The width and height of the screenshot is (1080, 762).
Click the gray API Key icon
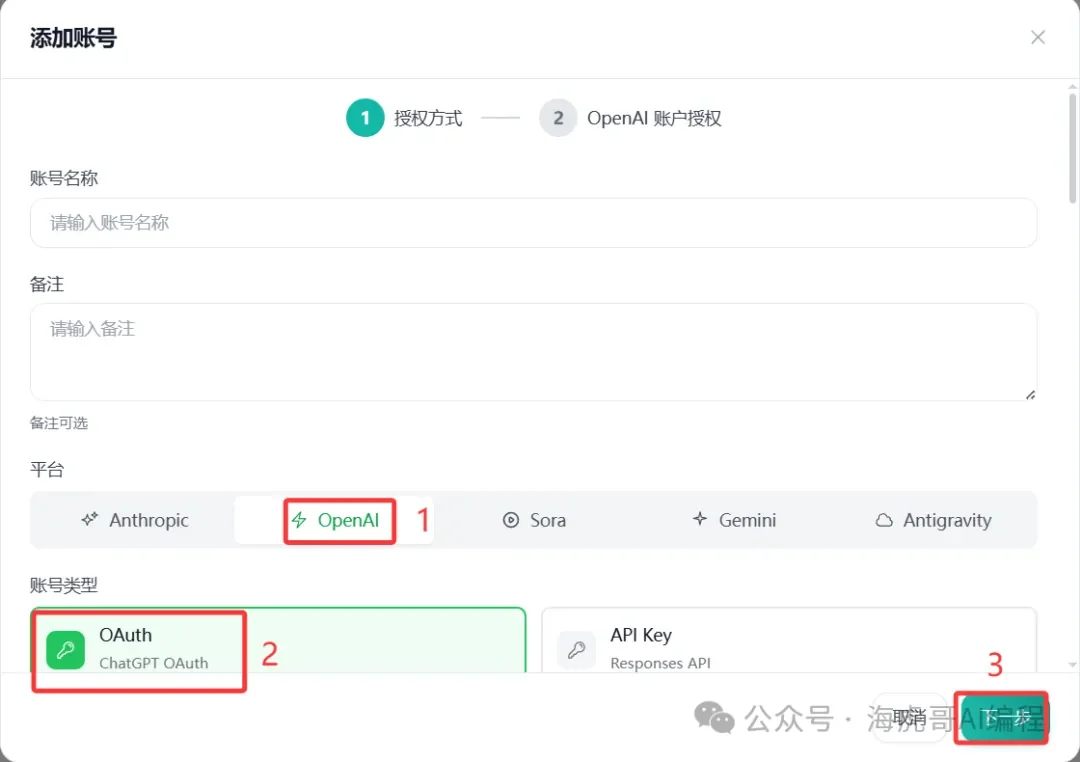tap(576, 649)
